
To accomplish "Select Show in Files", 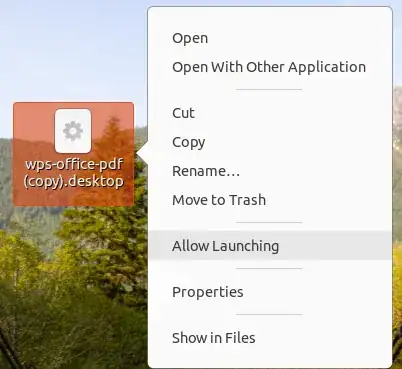I will (x=270, y=338).
